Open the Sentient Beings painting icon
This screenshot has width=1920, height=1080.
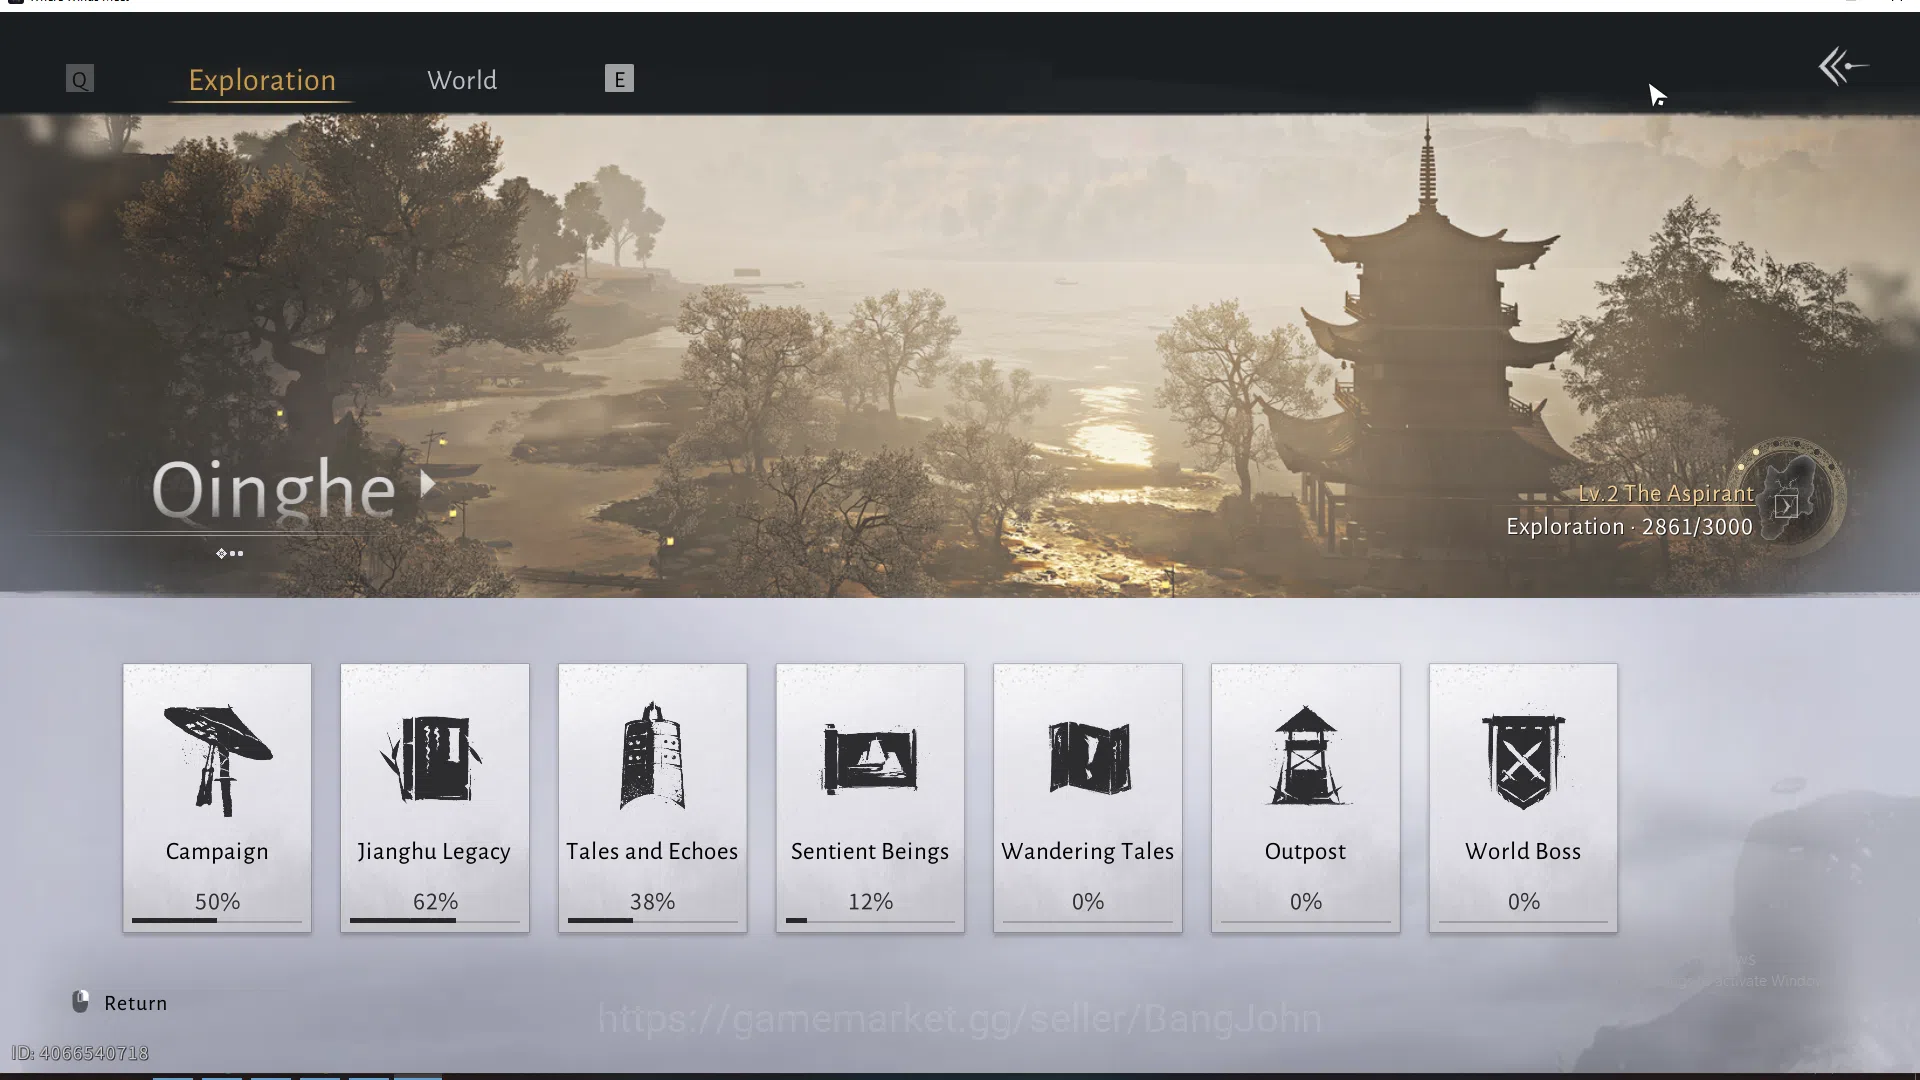tap(870, 758)
